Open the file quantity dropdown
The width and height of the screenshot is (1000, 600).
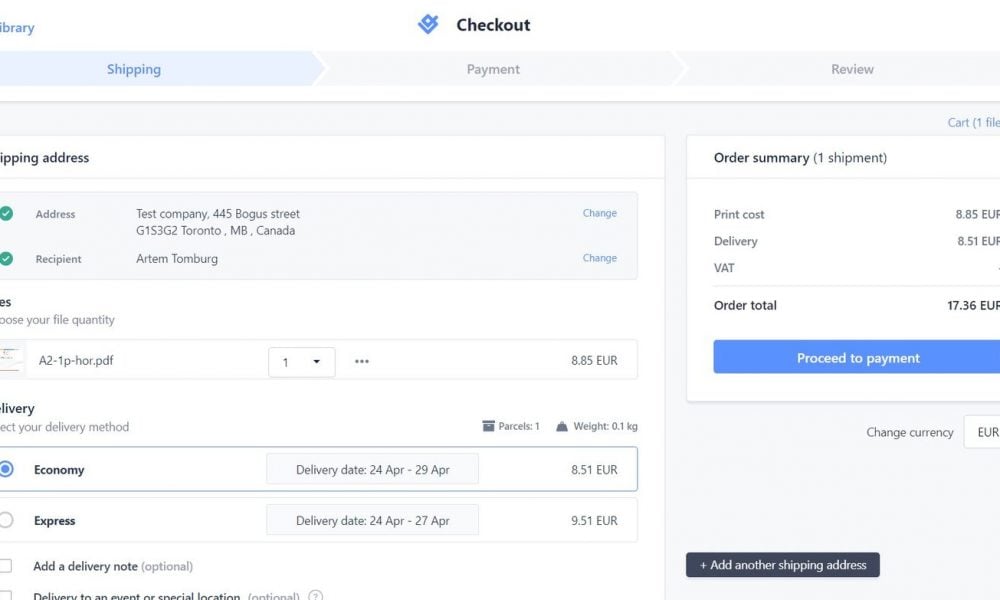(x=301, y=361)
